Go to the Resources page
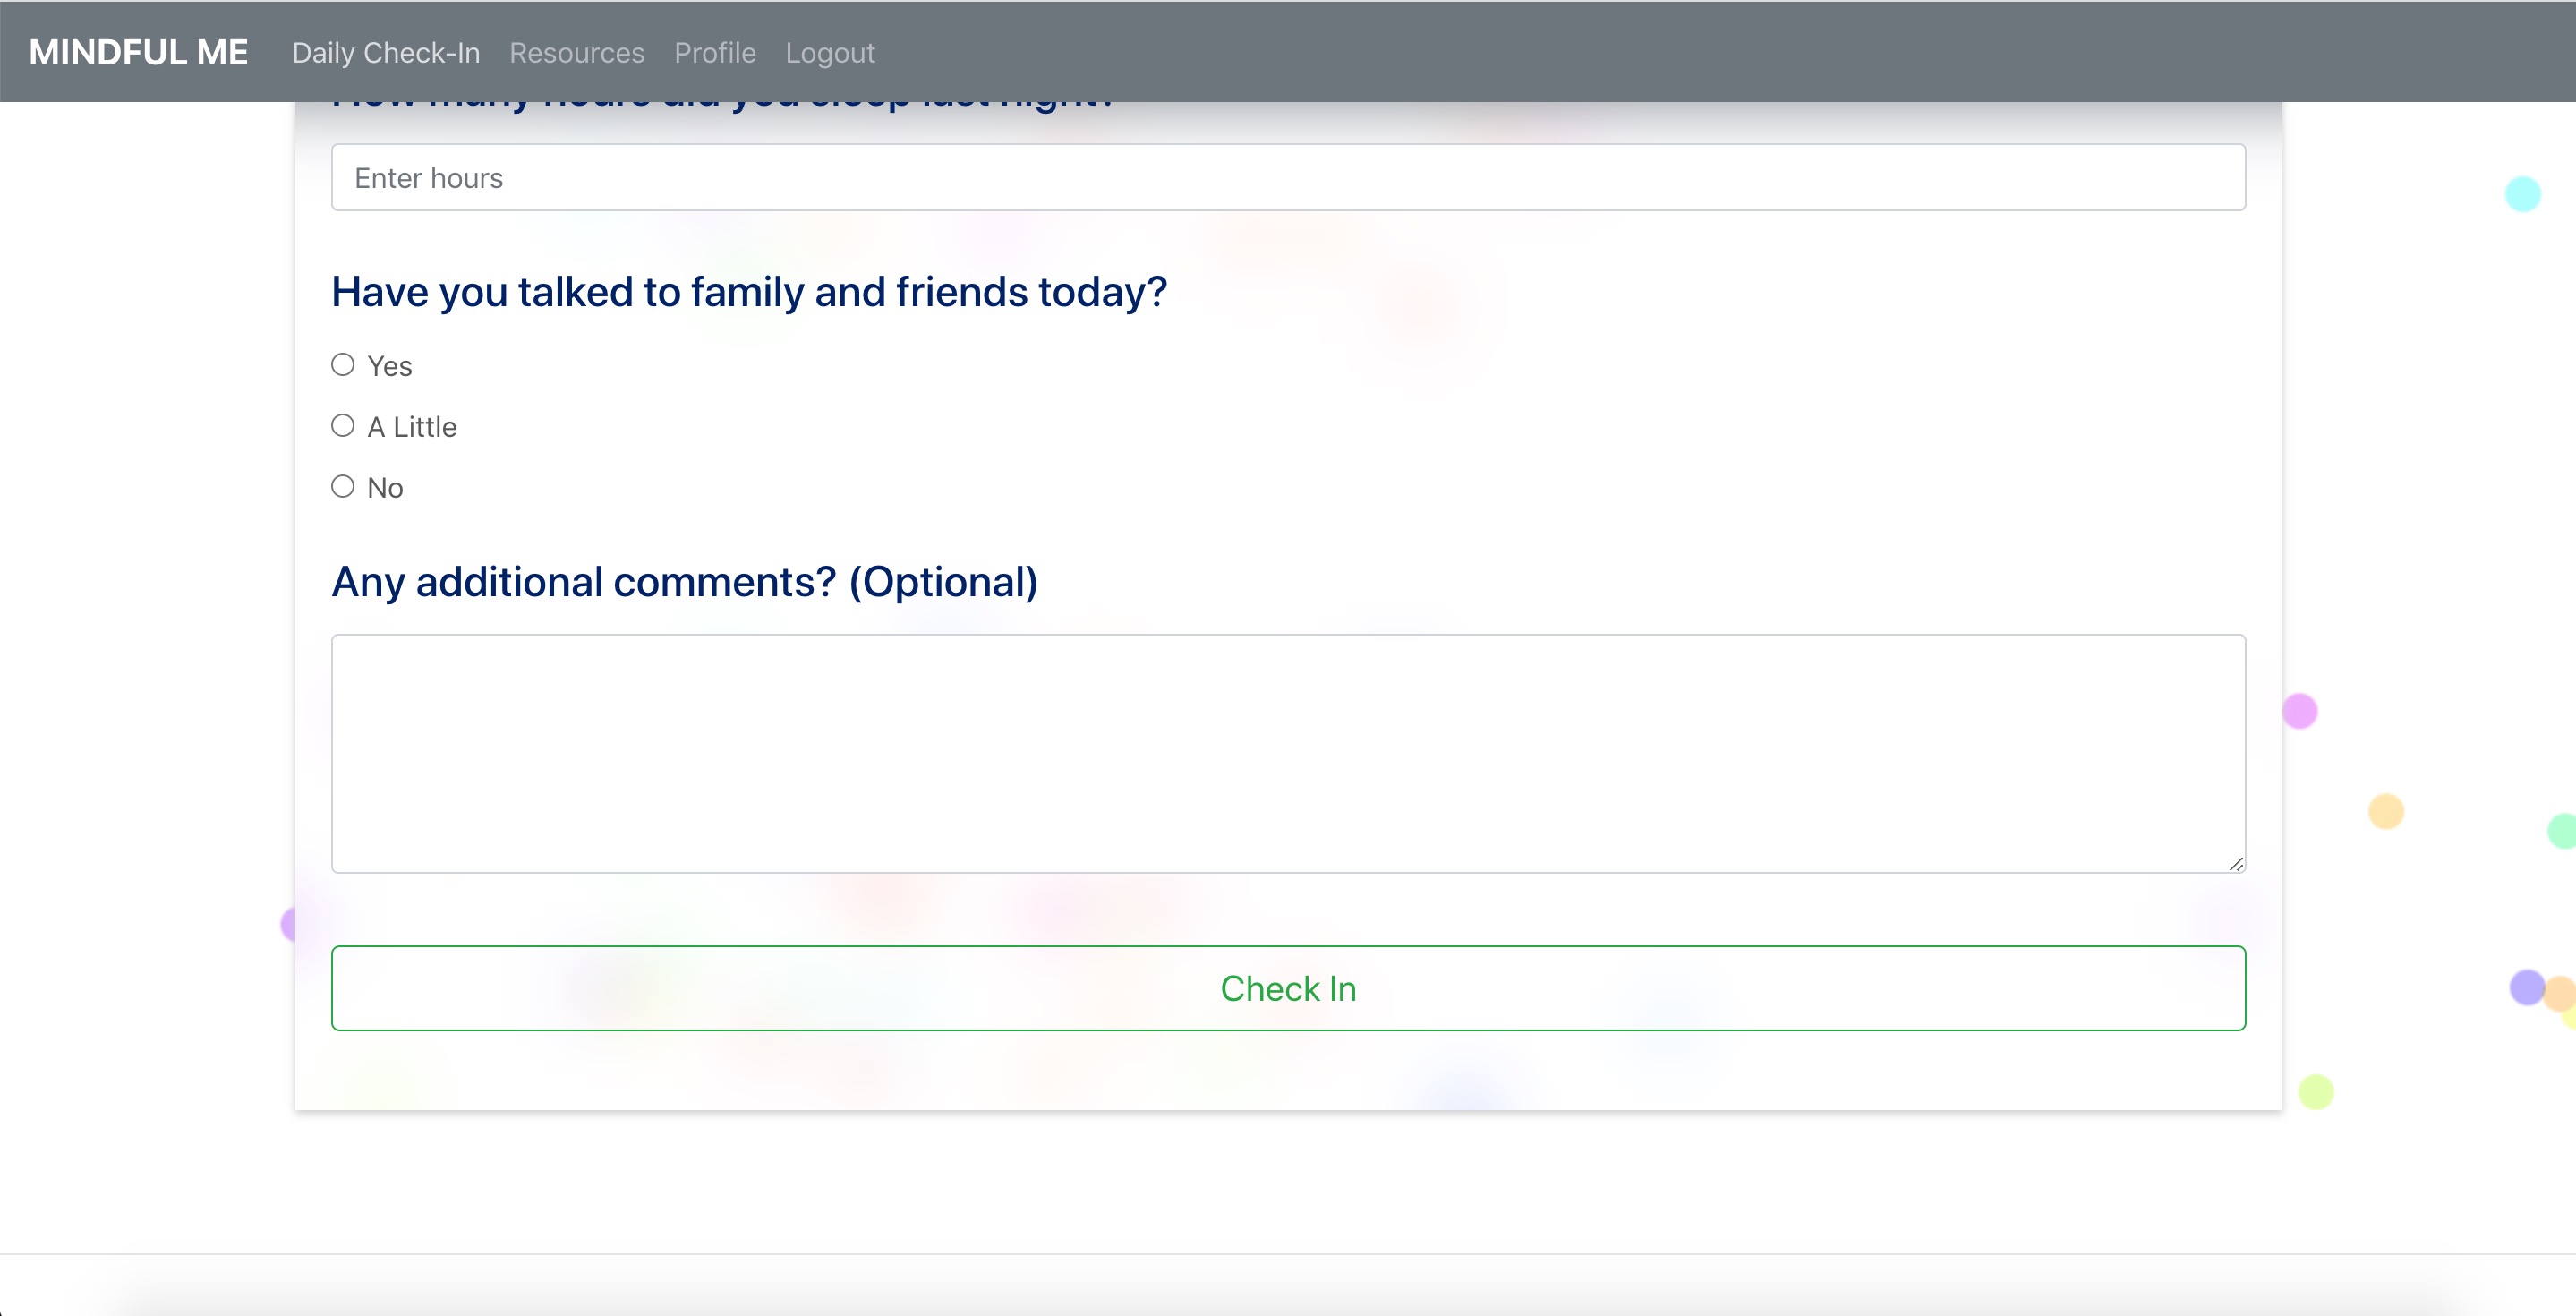 click(x=576, y=52)
